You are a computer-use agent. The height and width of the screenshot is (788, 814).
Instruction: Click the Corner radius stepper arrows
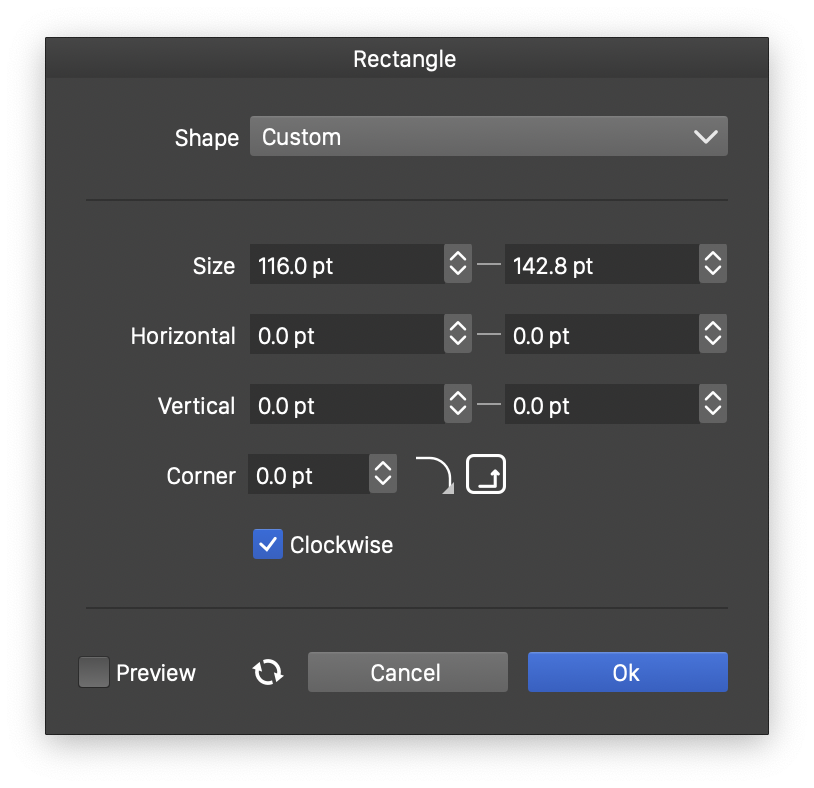click(383, 475)
